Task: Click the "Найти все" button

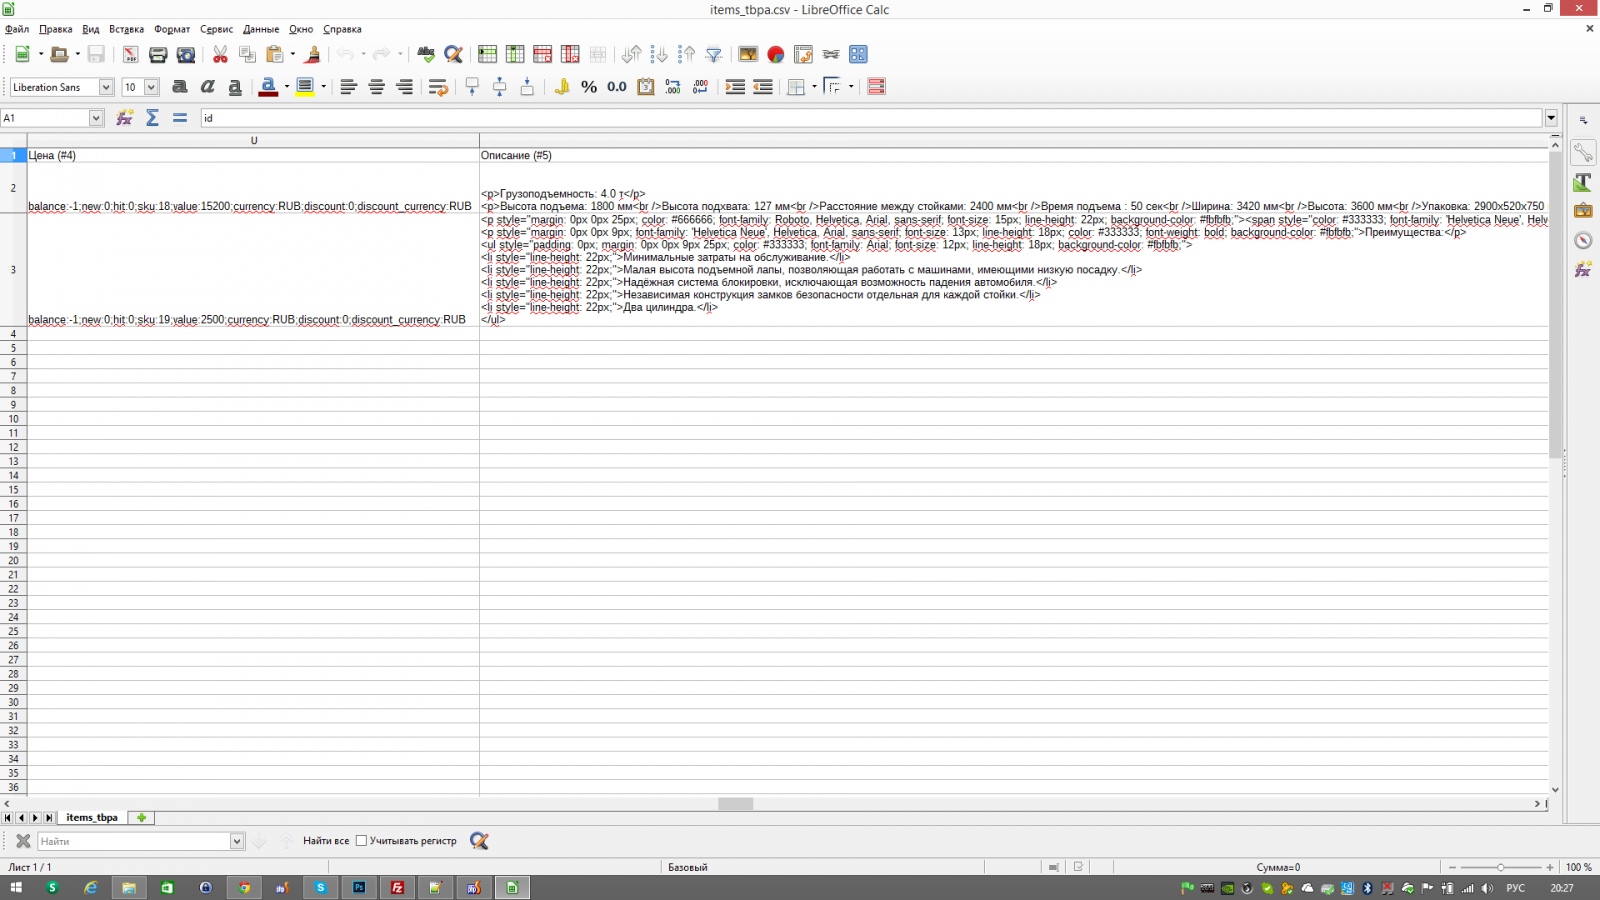Action: pyautogui.click(x=326, y=841)
